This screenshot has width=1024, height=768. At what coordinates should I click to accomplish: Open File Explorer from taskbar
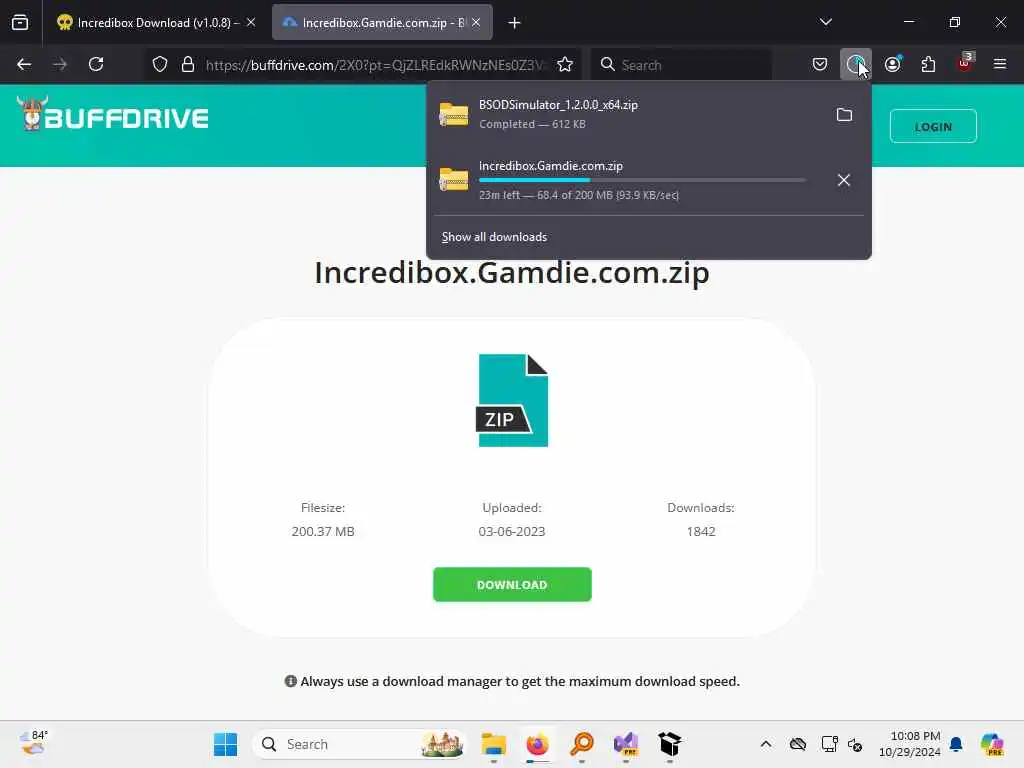tap(494, 744)
